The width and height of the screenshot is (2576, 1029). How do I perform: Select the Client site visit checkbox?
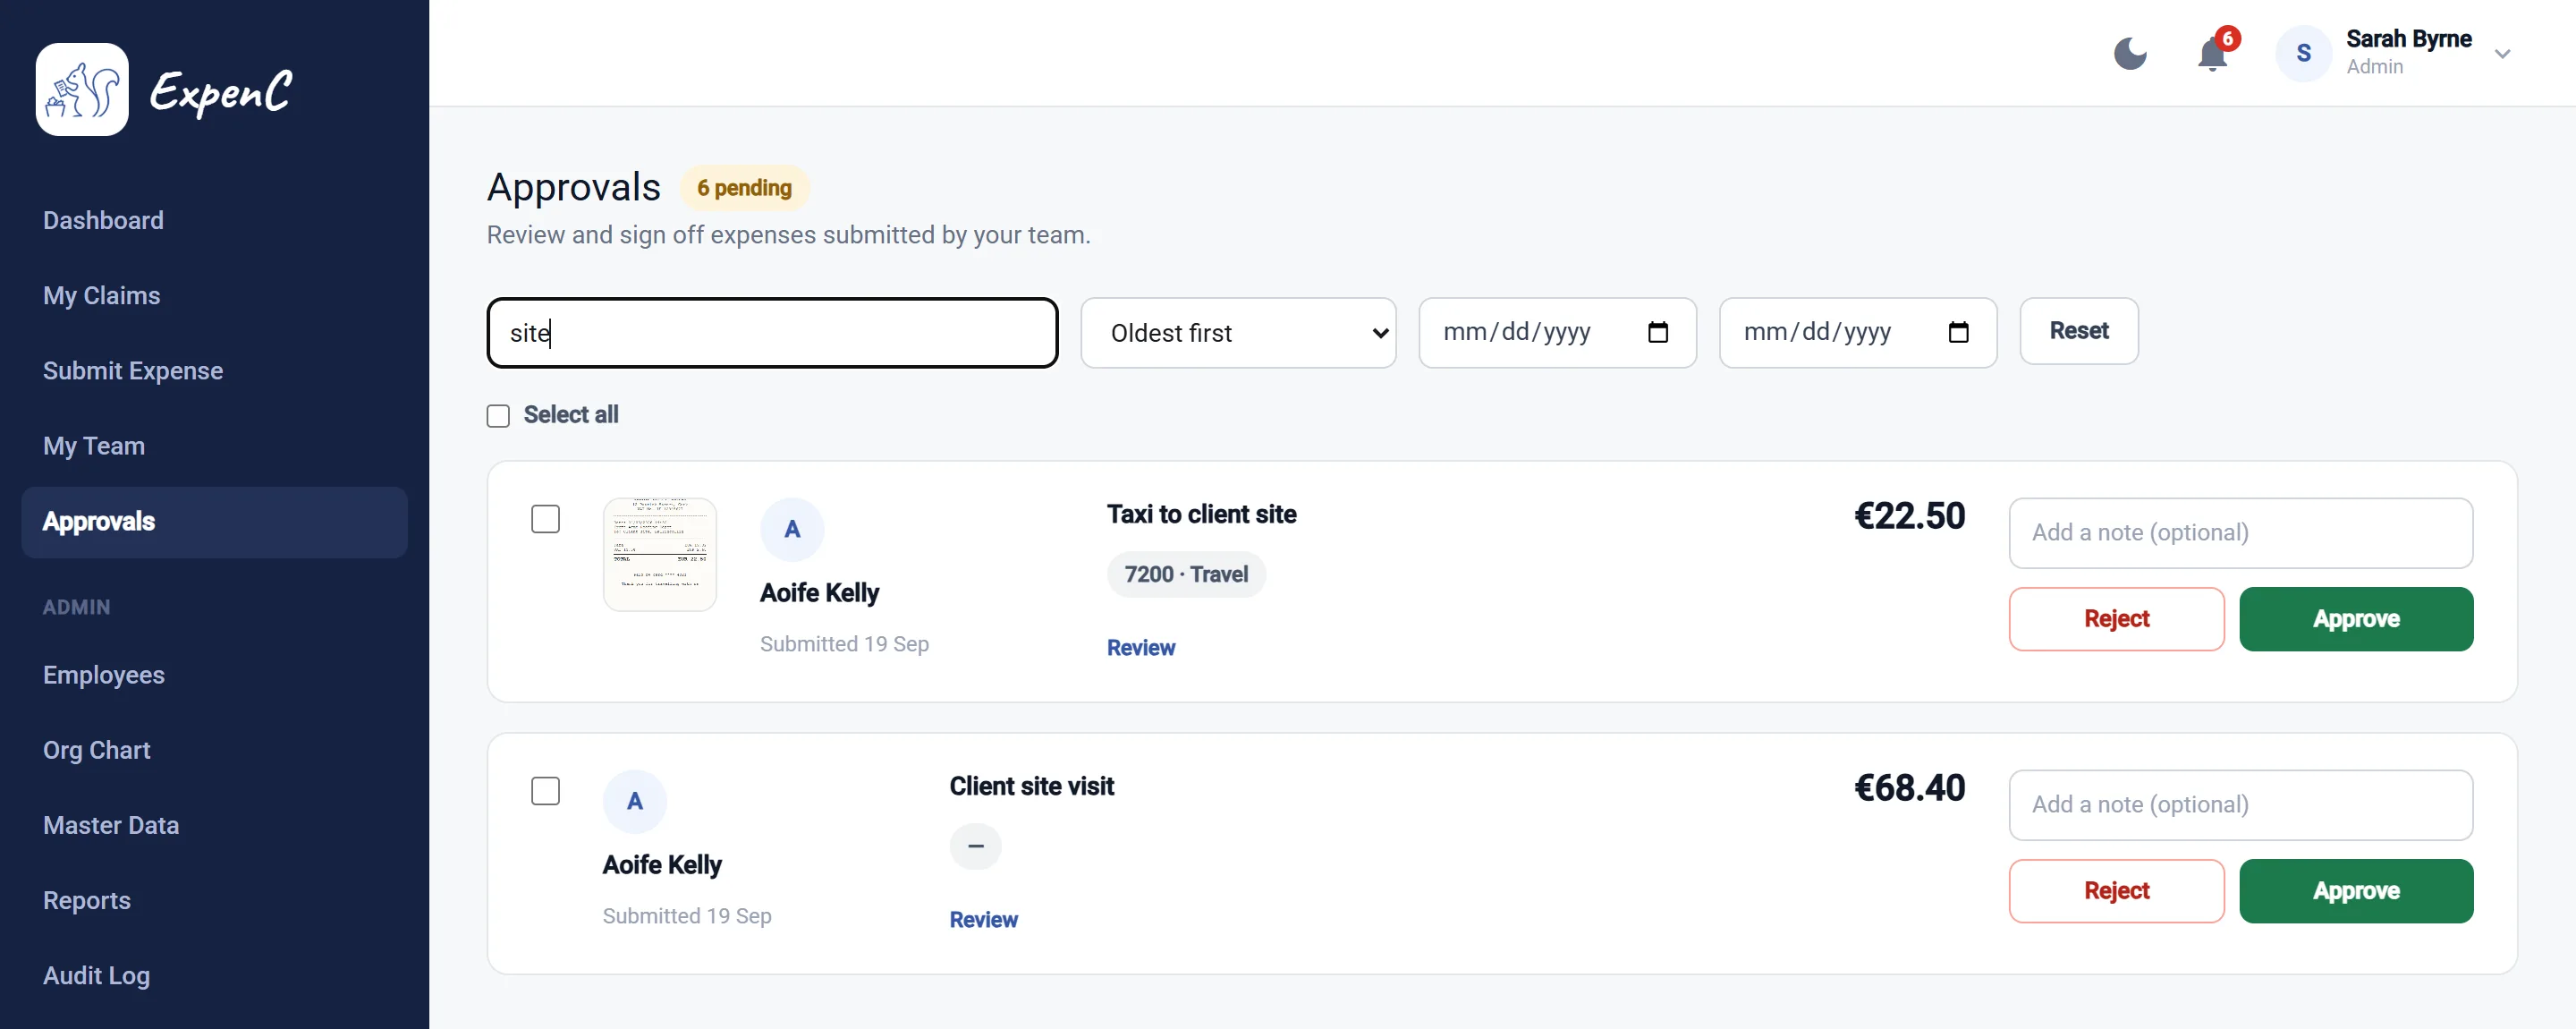click(x=545, y=791)
